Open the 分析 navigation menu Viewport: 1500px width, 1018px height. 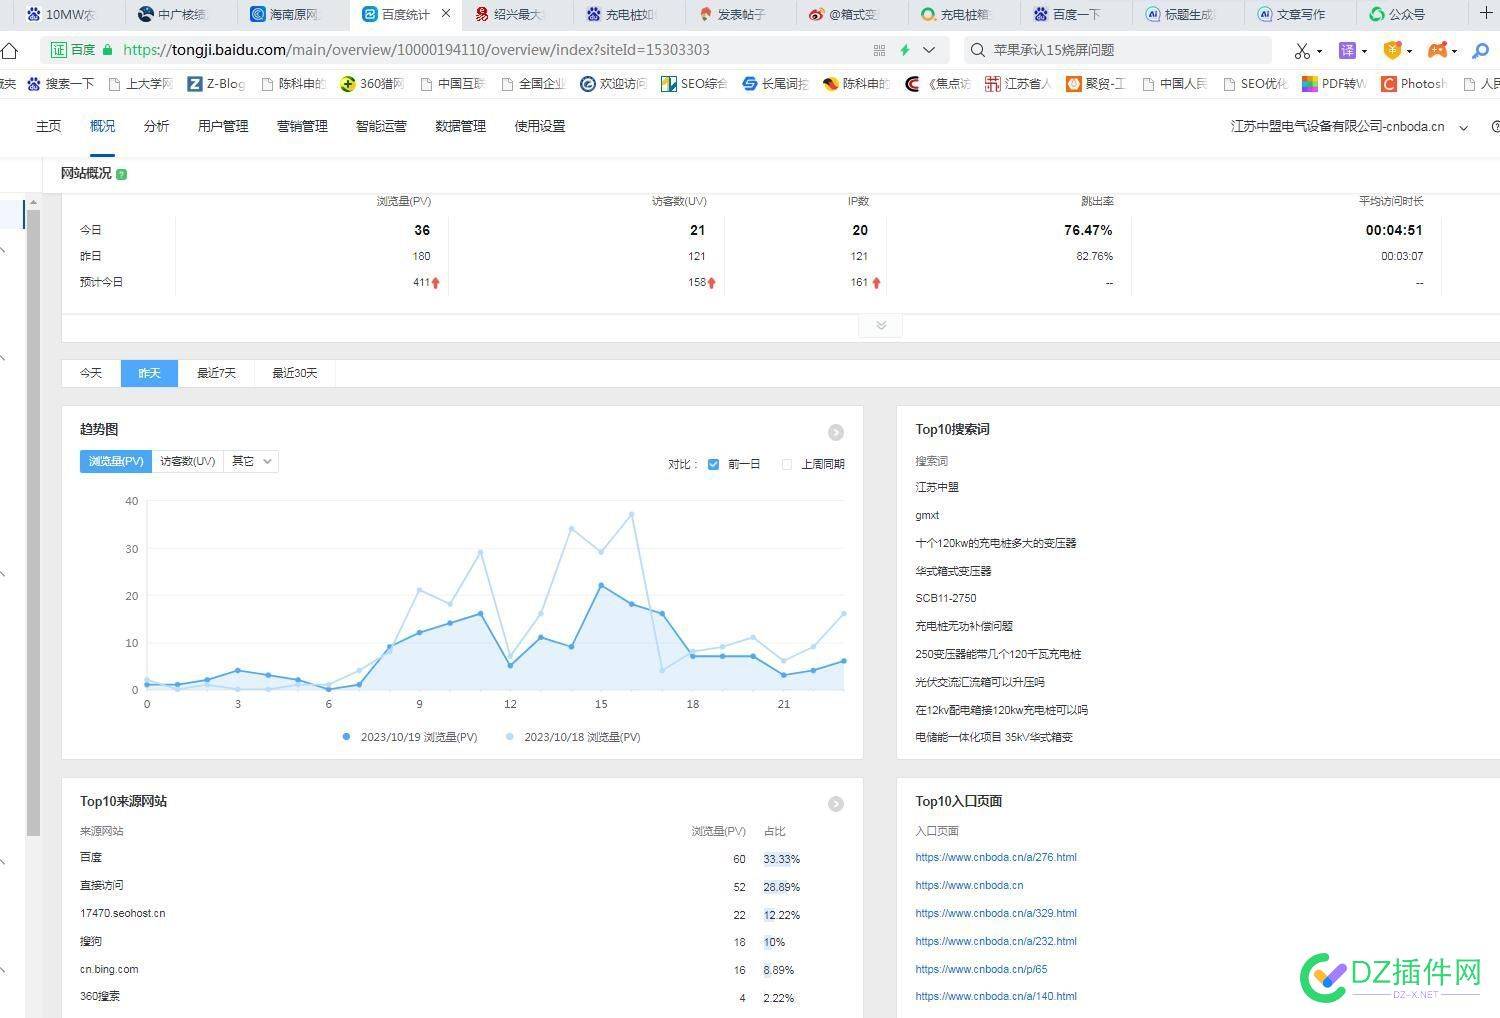(156, 126)
